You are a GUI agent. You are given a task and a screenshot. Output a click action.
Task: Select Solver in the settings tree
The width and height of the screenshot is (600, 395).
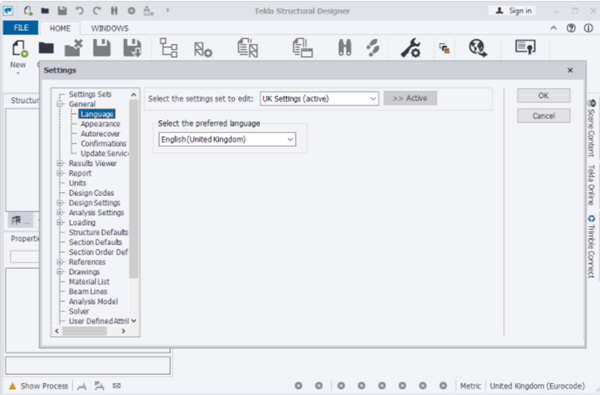click(x=79, y=311)
